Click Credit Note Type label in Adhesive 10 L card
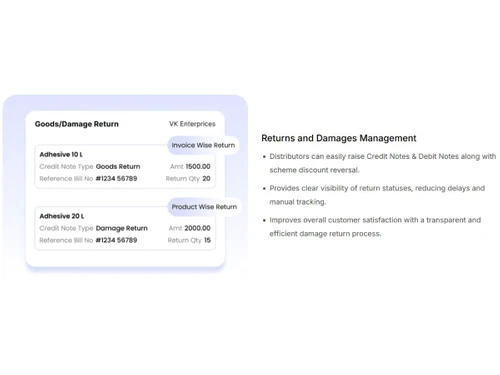500x375 pixels. [x=66, y=167]
